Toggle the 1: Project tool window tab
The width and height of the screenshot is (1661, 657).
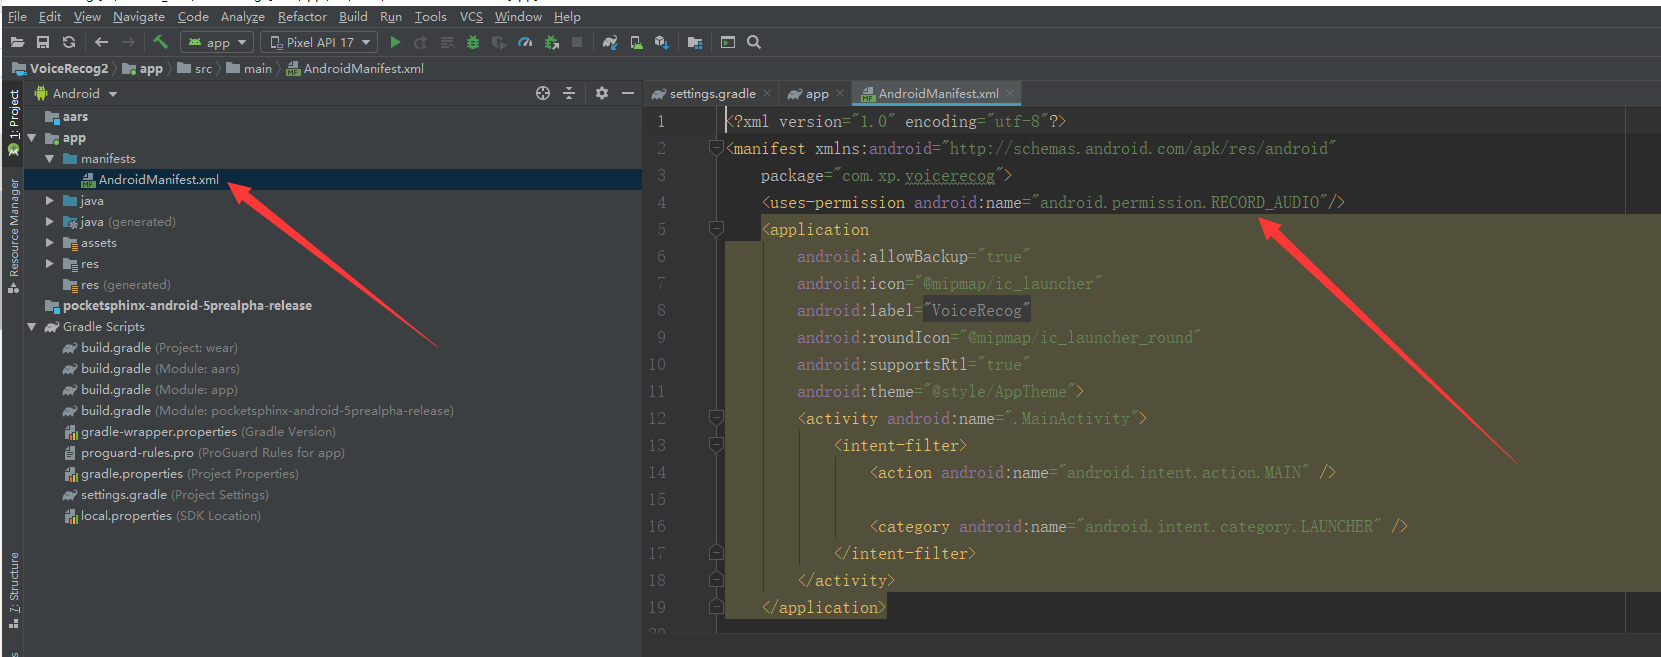[x=13, y=122]
